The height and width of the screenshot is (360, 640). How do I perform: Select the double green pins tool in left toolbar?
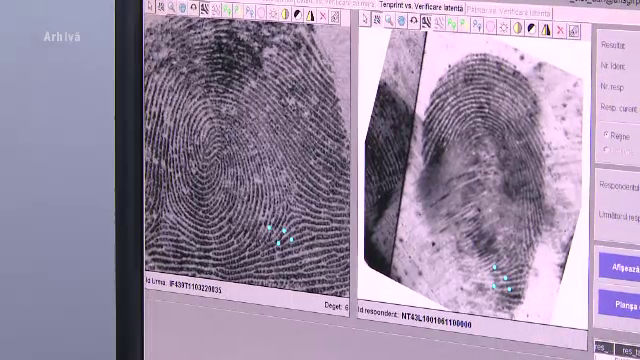coord(227,10)
